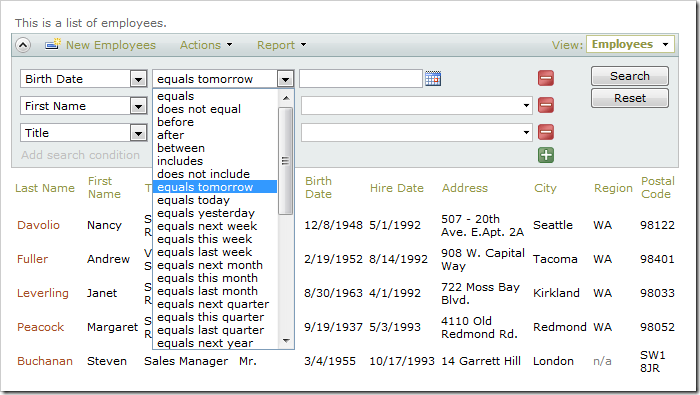Open the Davolio employee record
The height and width of the screenshot is (395, 700).
pyautogui.click(x=38, y=225)
